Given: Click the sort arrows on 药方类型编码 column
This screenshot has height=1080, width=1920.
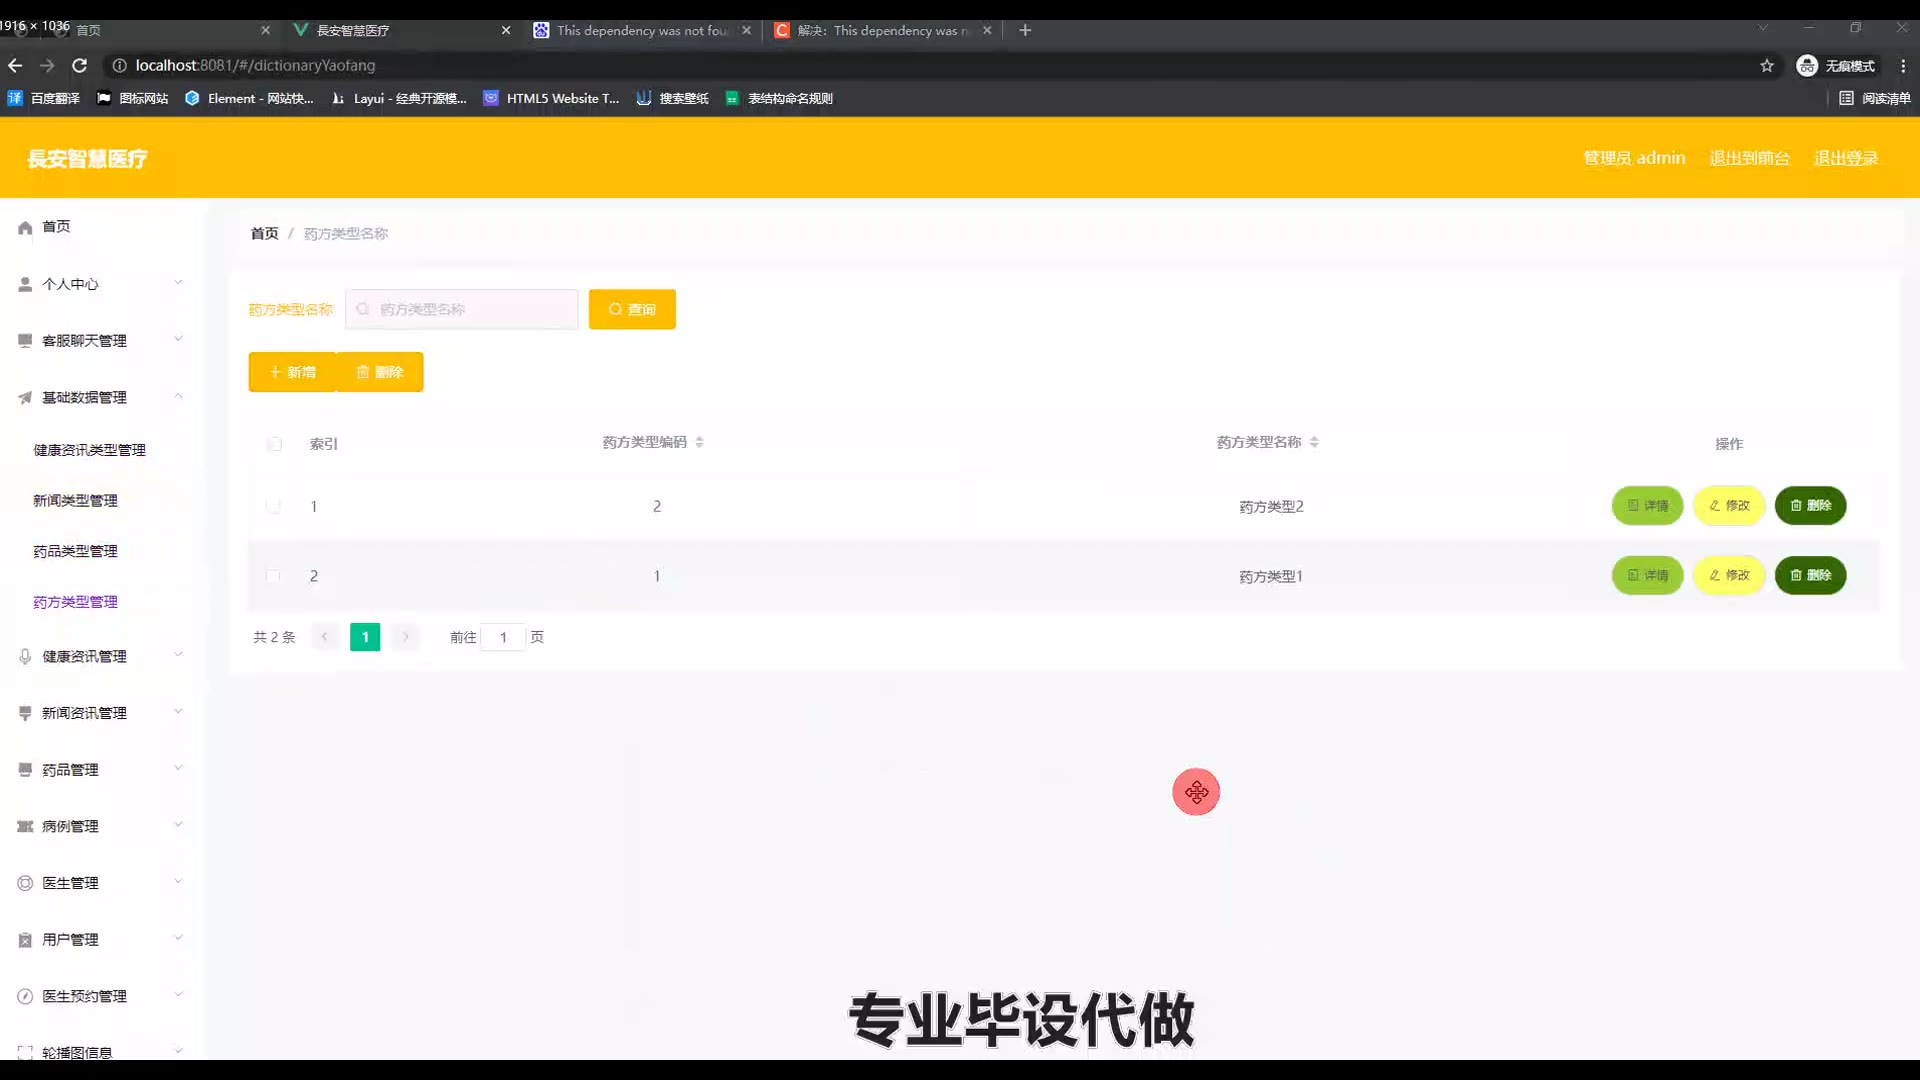Looking at the screenshot, I should point(699,442).
